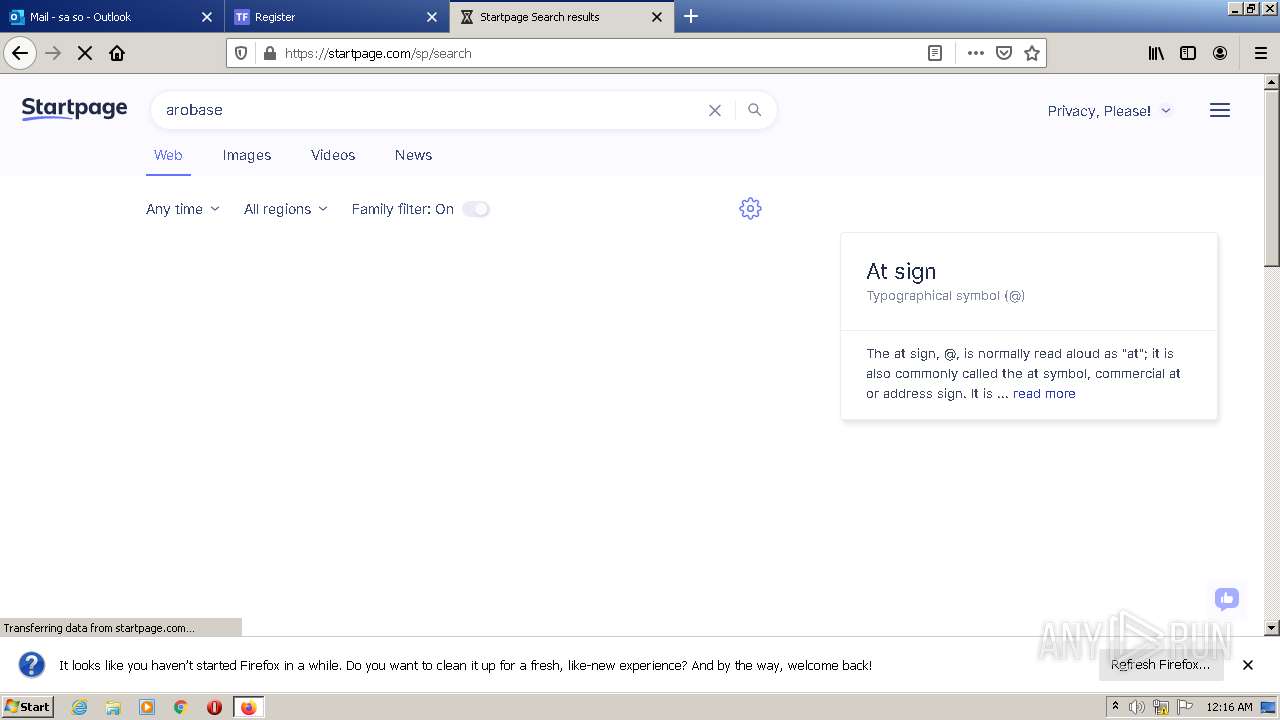Image resolution: width=1280 pixels, height=720 pixels.
Task: Focus the arobase search field
Action: tap(430, 110)
